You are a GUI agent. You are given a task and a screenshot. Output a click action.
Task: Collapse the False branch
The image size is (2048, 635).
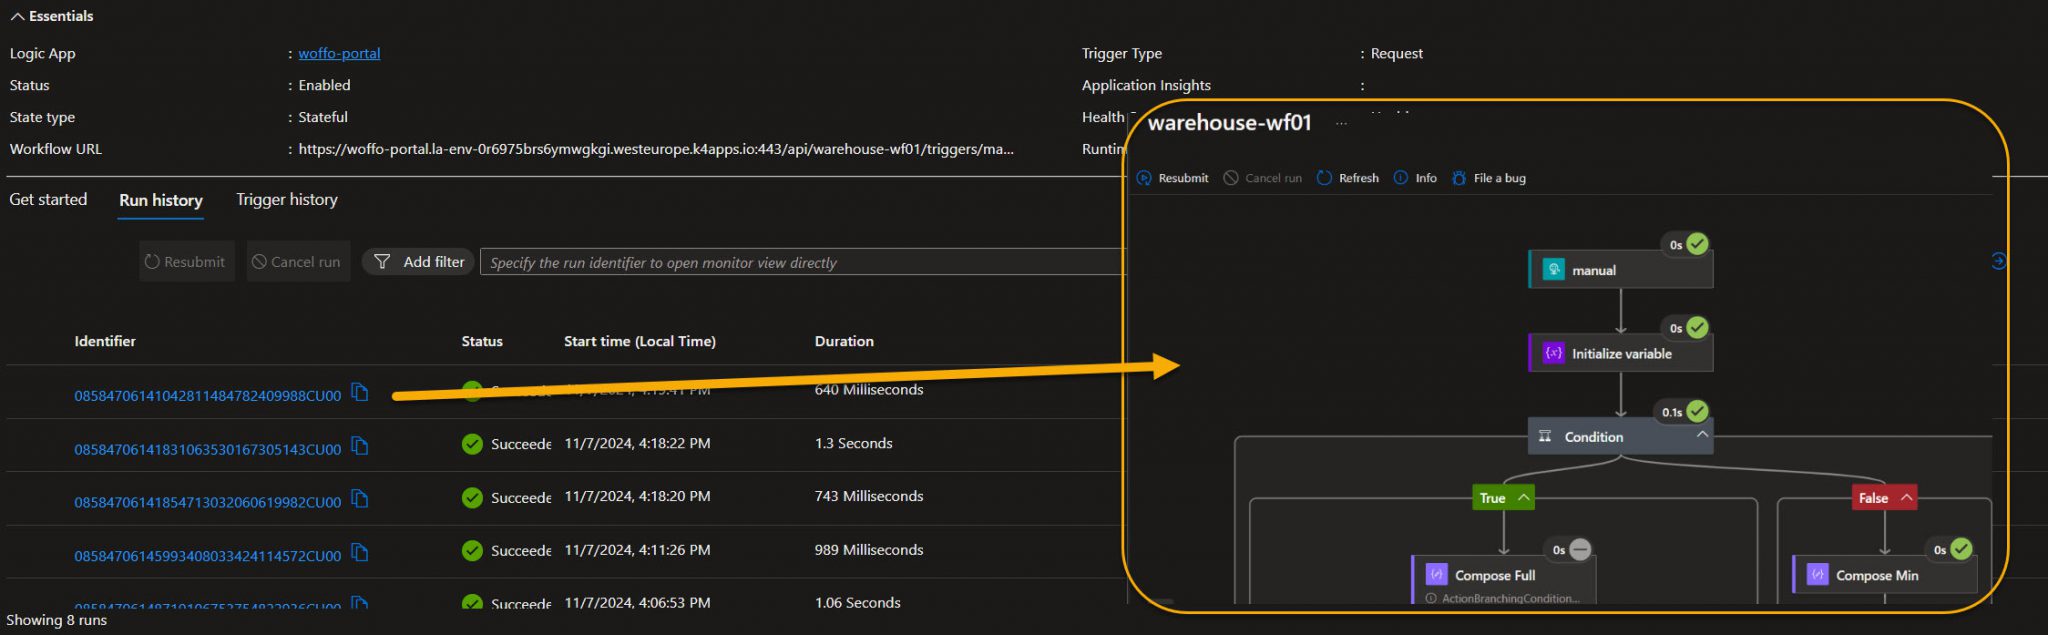coord(1906,497)
